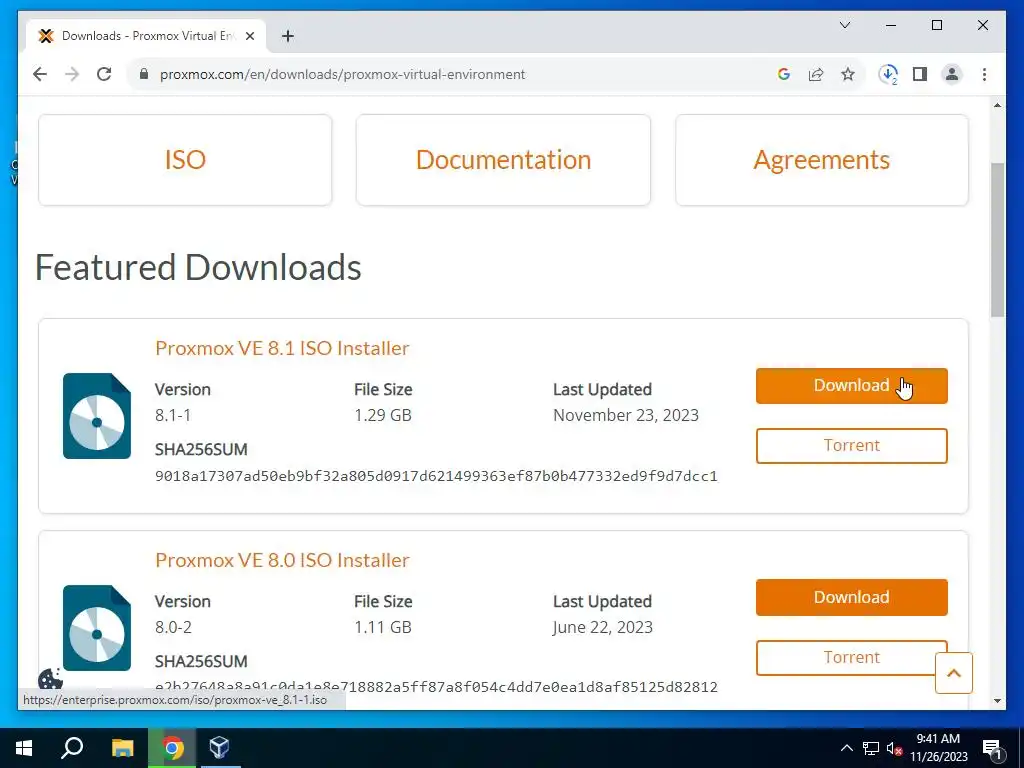Open a new browser tab
Viewport: 1024px width, 768px height.
[x=287, y=36]
